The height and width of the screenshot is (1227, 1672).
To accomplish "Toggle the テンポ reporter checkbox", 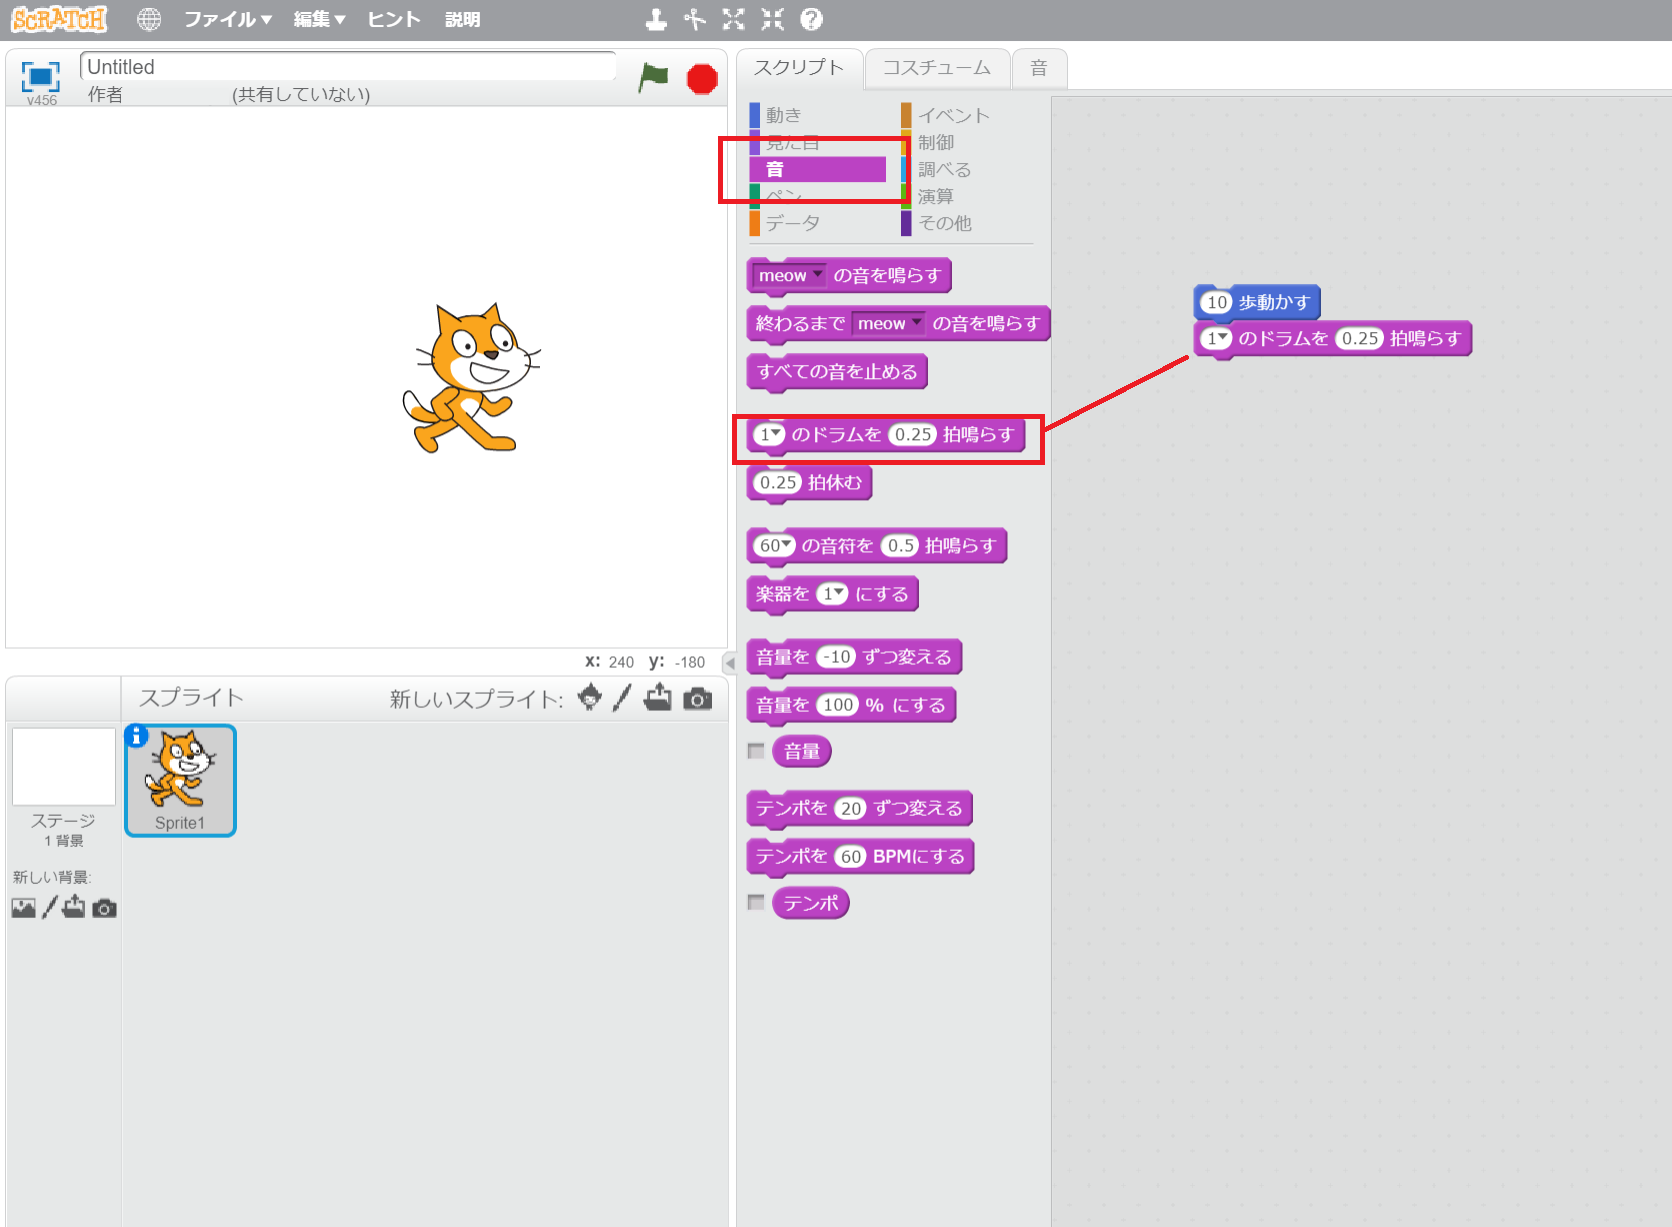I will tap(756, 903).
